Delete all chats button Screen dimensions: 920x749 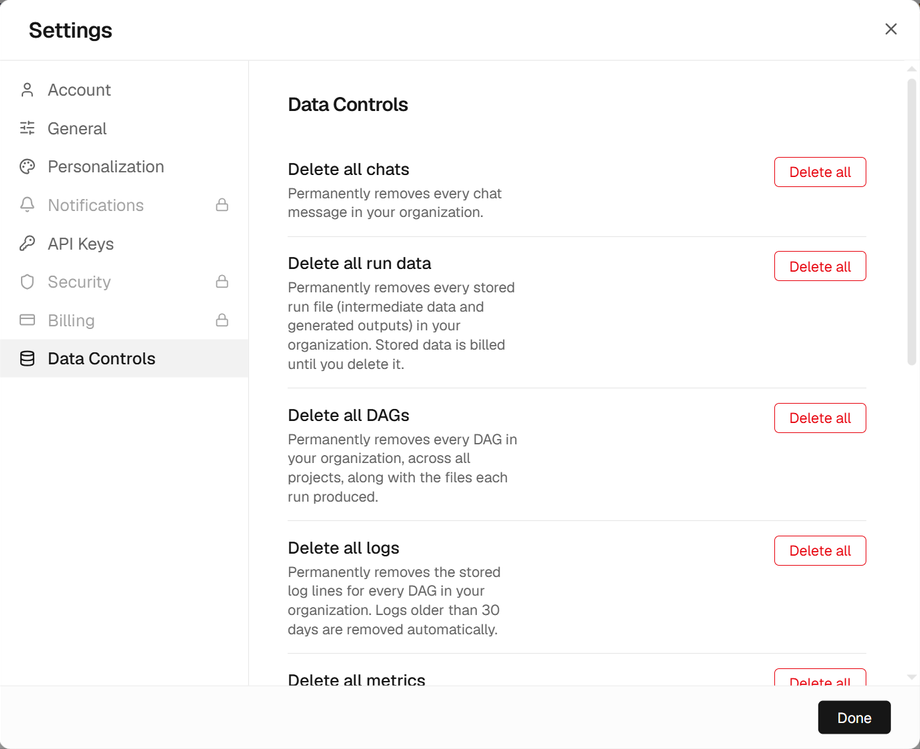pos(820,172)
